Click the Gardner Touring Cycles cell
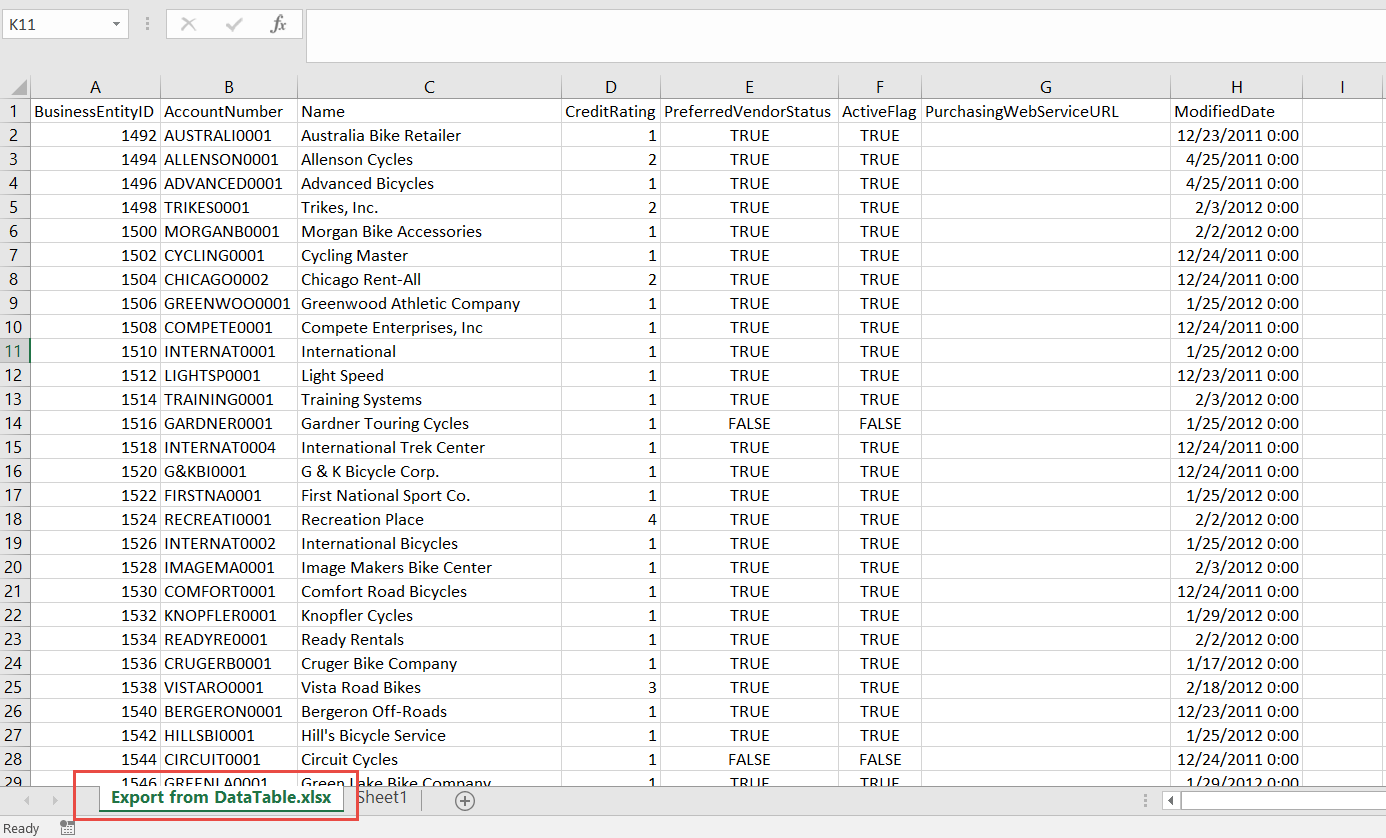Screen dimensions: 1386x838 [x=429, y=423]
